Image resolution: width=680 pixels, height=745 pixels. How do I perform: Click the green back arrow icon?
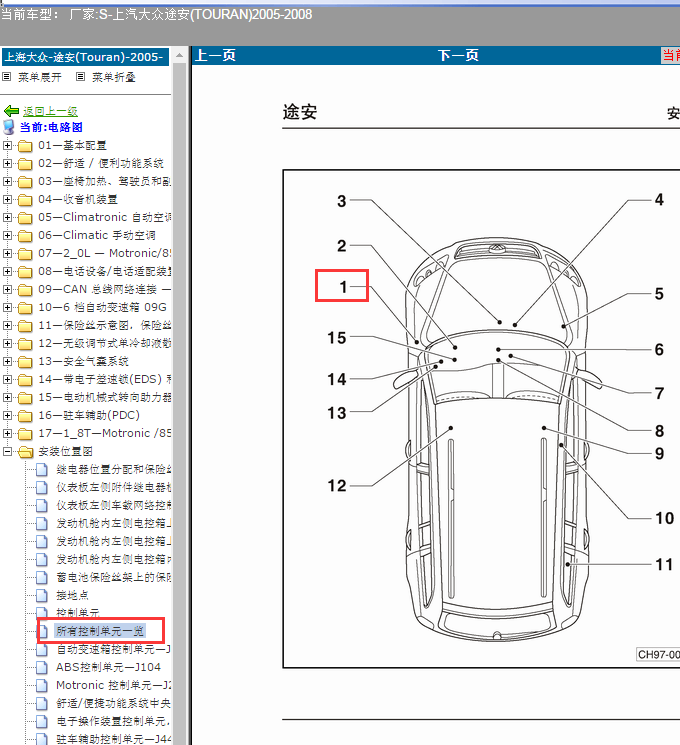11,111
